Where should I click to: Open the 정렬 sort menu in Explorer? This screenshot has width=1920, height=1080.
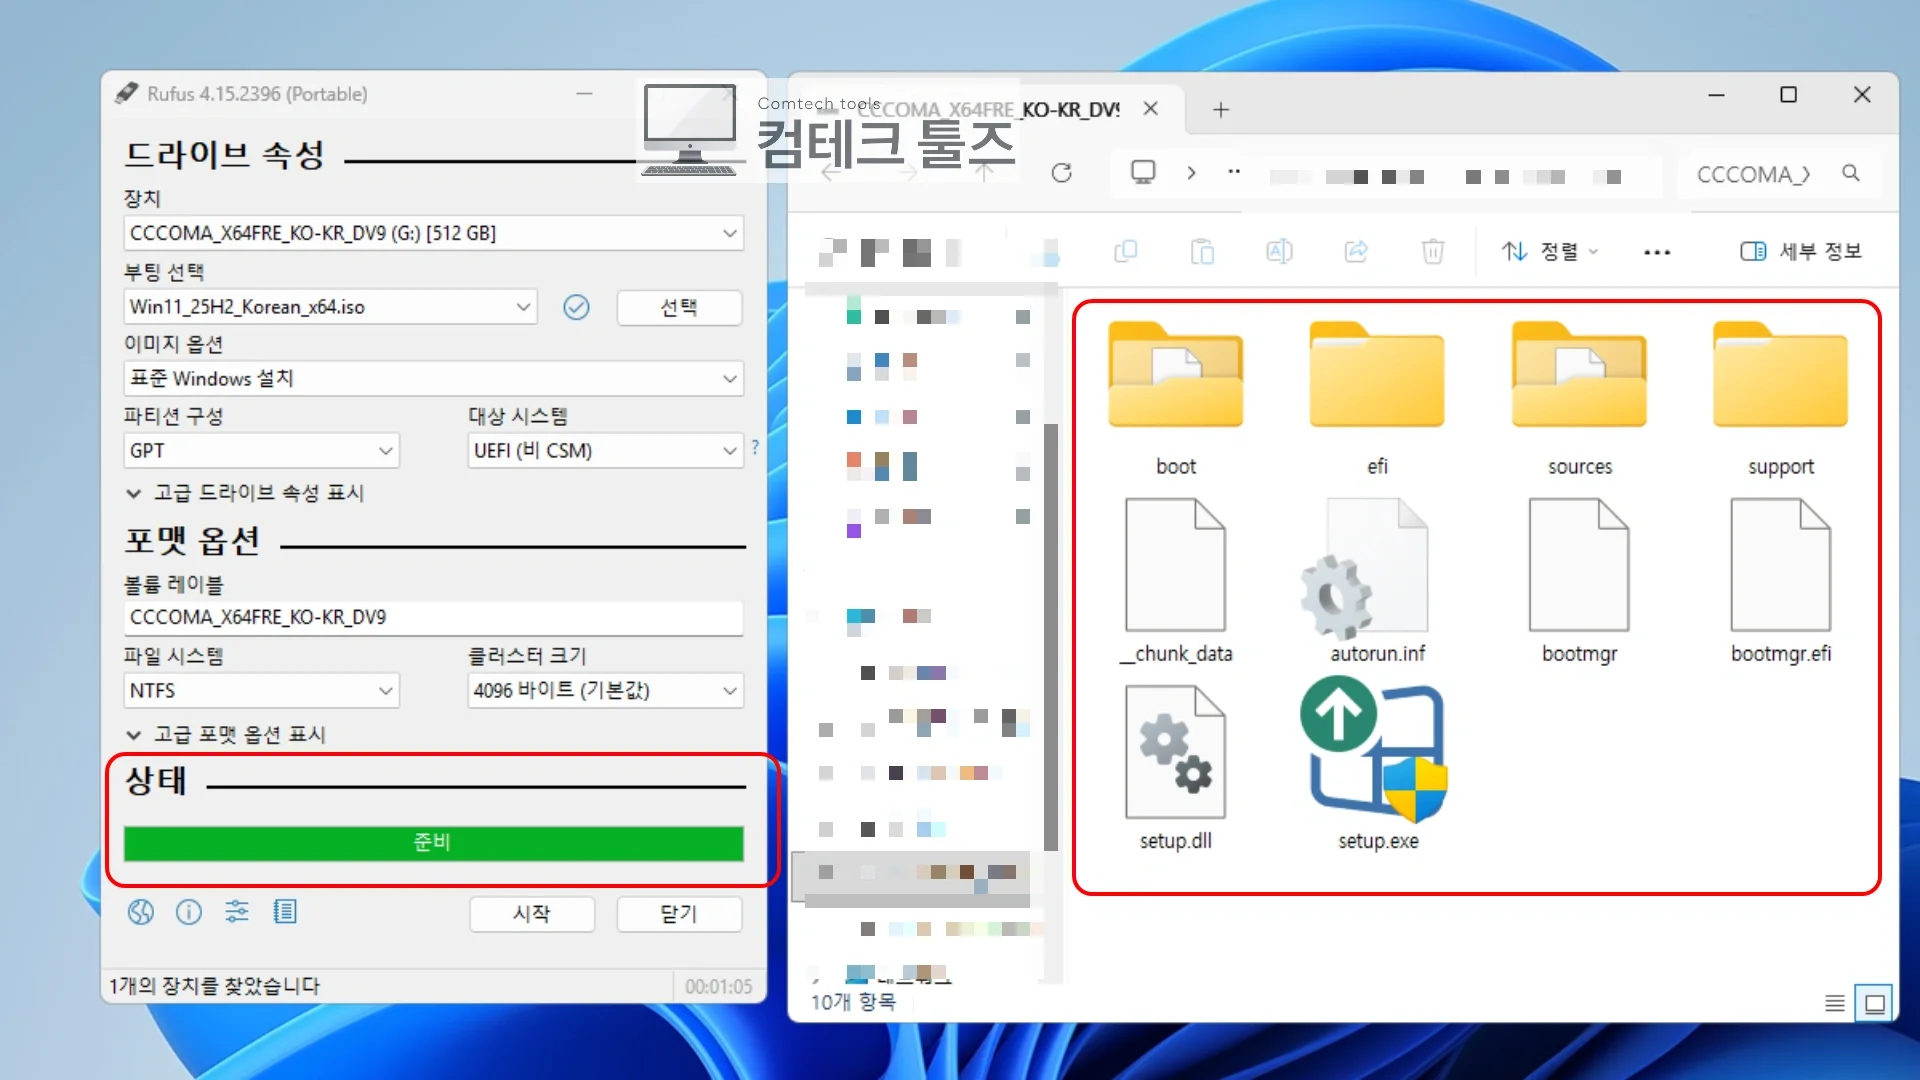tap(1550, 252)
